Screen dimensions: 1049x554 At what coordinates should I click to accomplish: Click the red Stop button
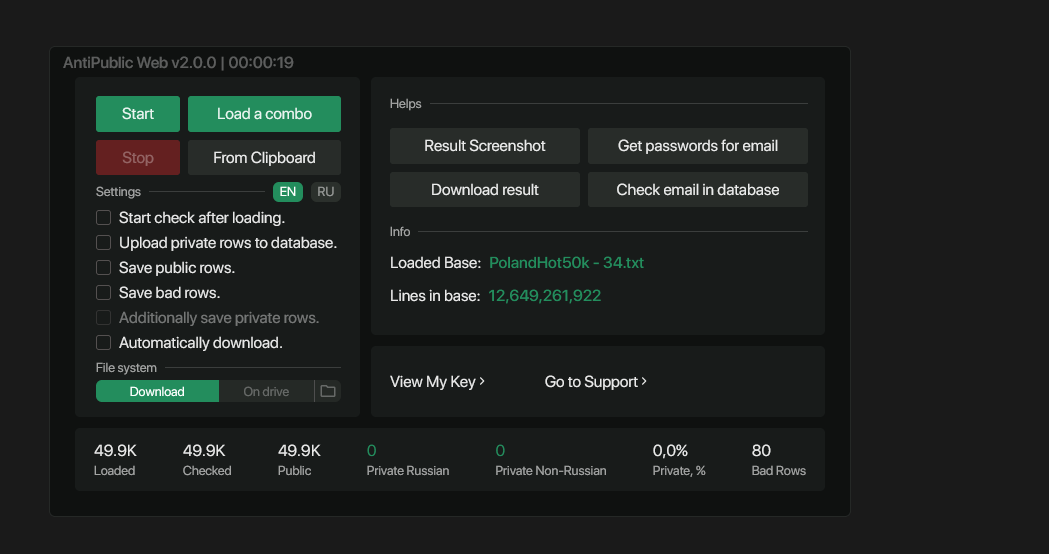pyautogui.click(x=138, y=158)
